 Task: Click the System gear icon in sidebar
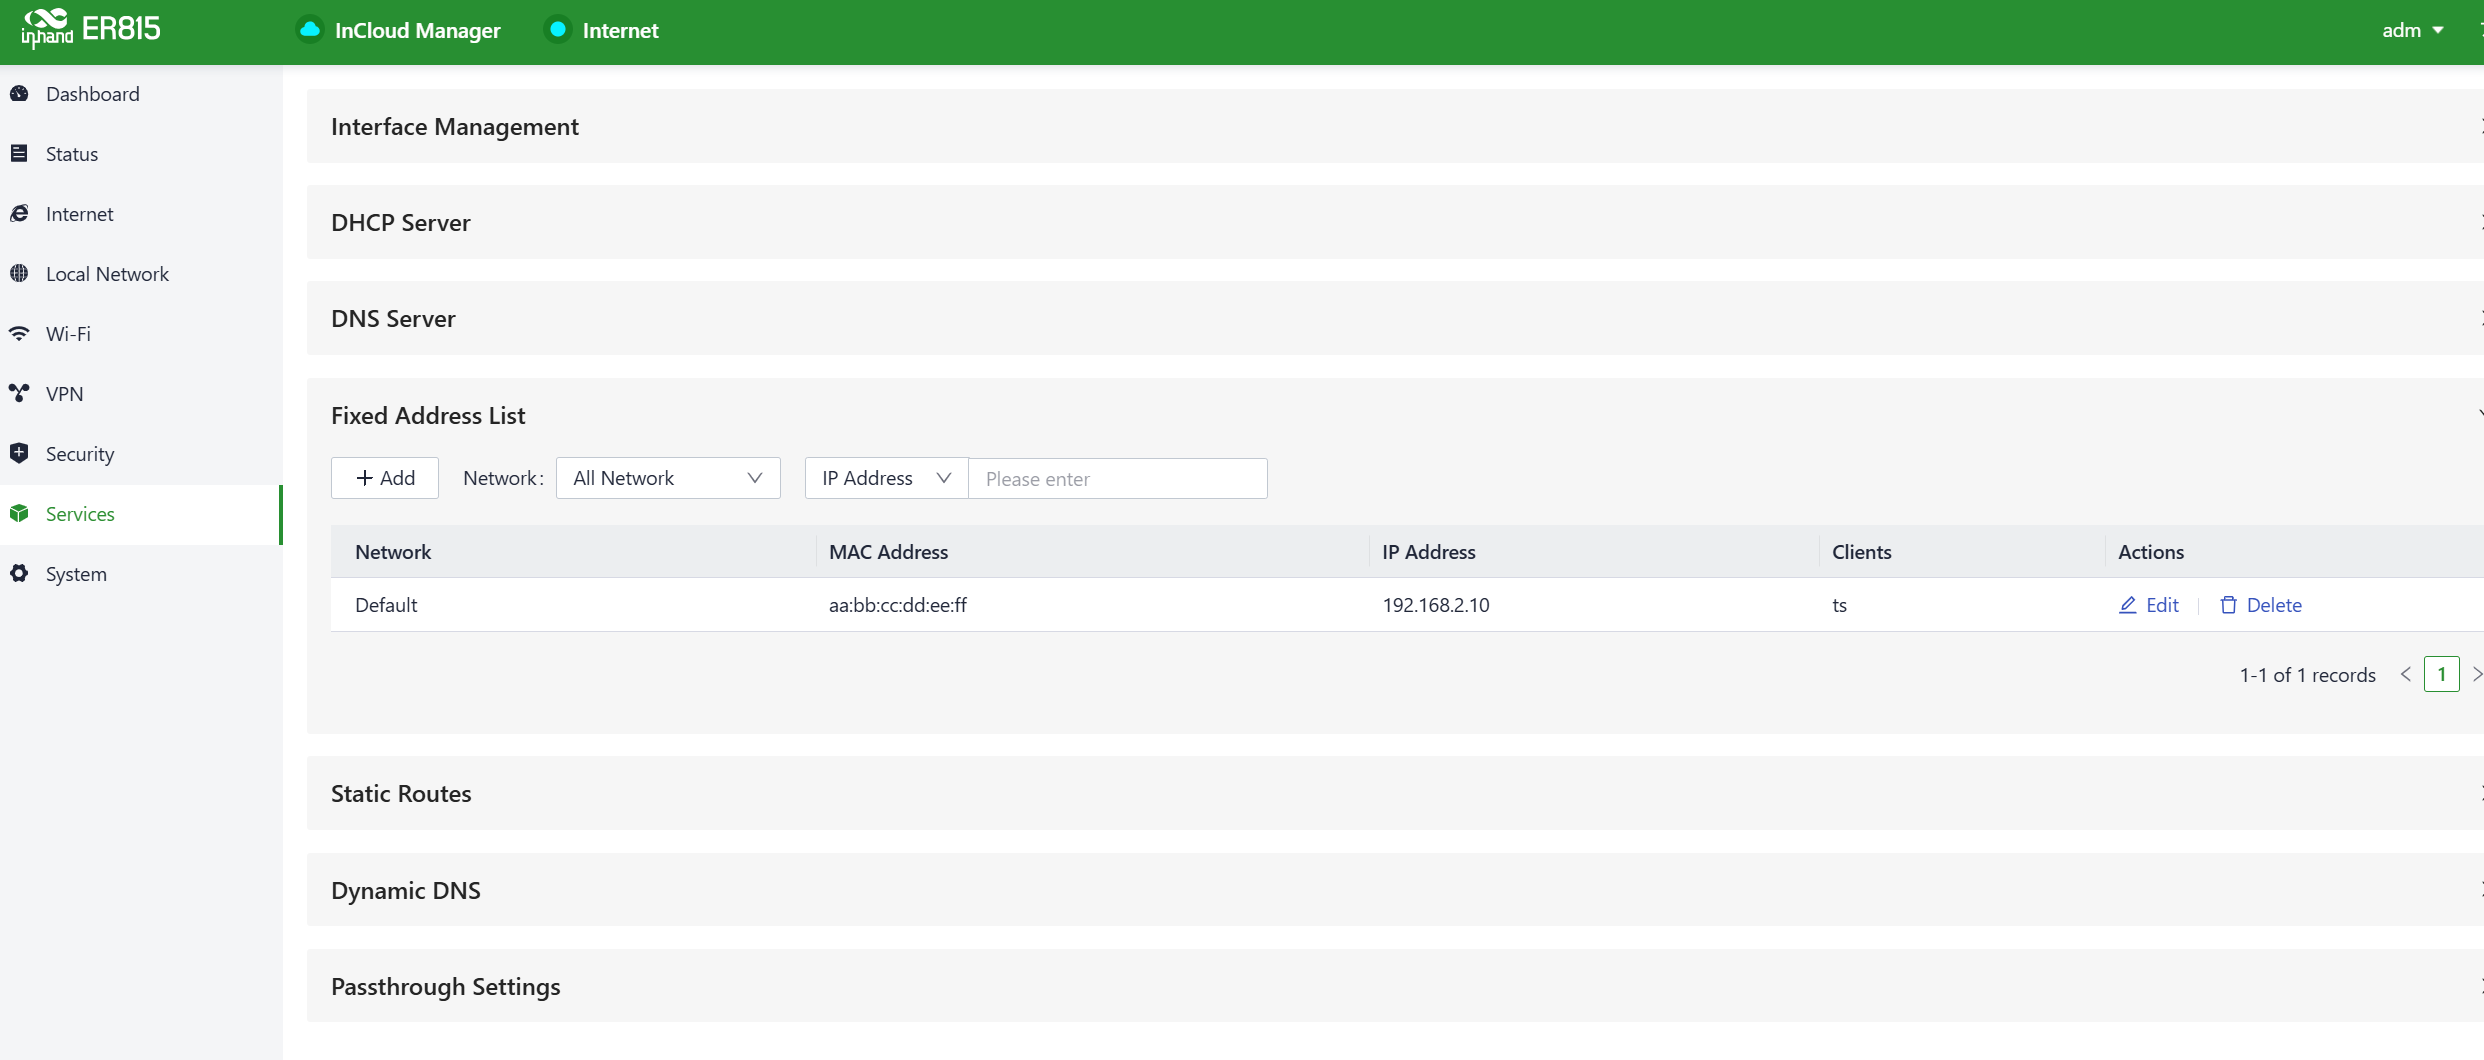(x=19, y=574)
